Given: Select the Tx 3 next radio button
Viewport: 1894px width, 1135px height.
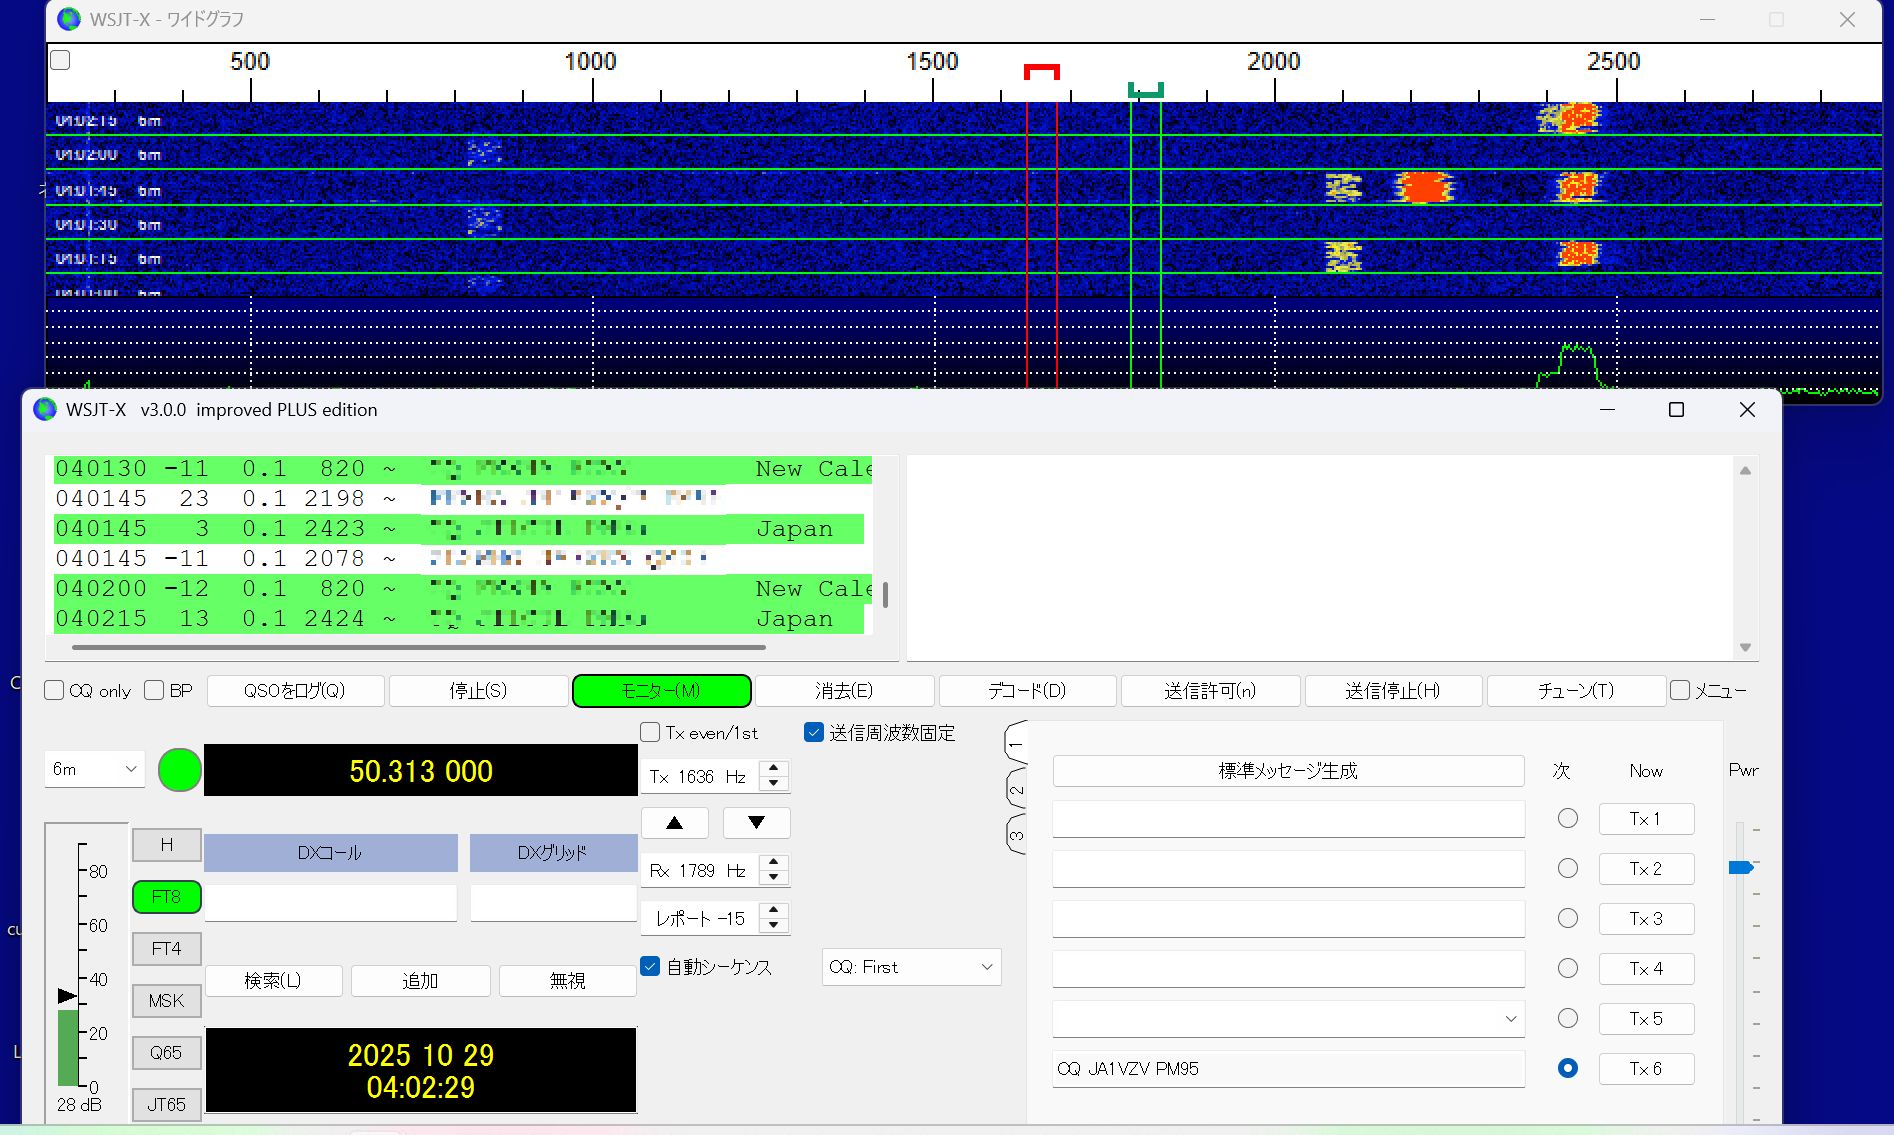Looking at the screenshot, I should (x=1567, y=918).
